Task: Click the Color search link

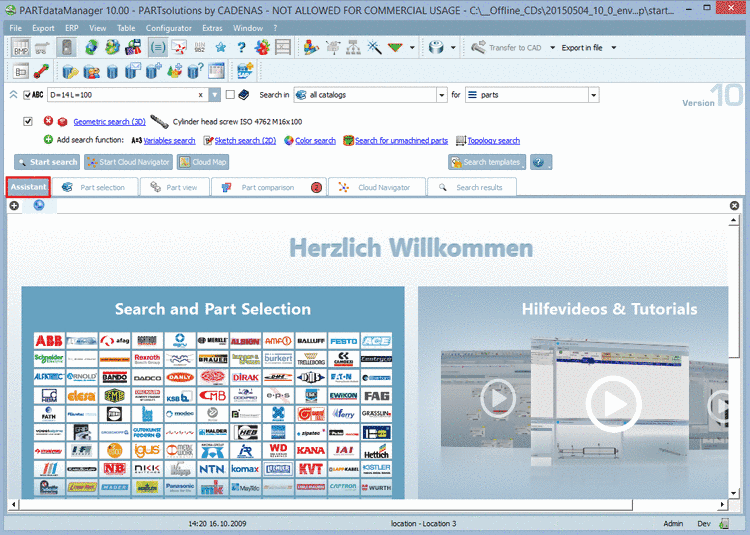Action: 315,141
